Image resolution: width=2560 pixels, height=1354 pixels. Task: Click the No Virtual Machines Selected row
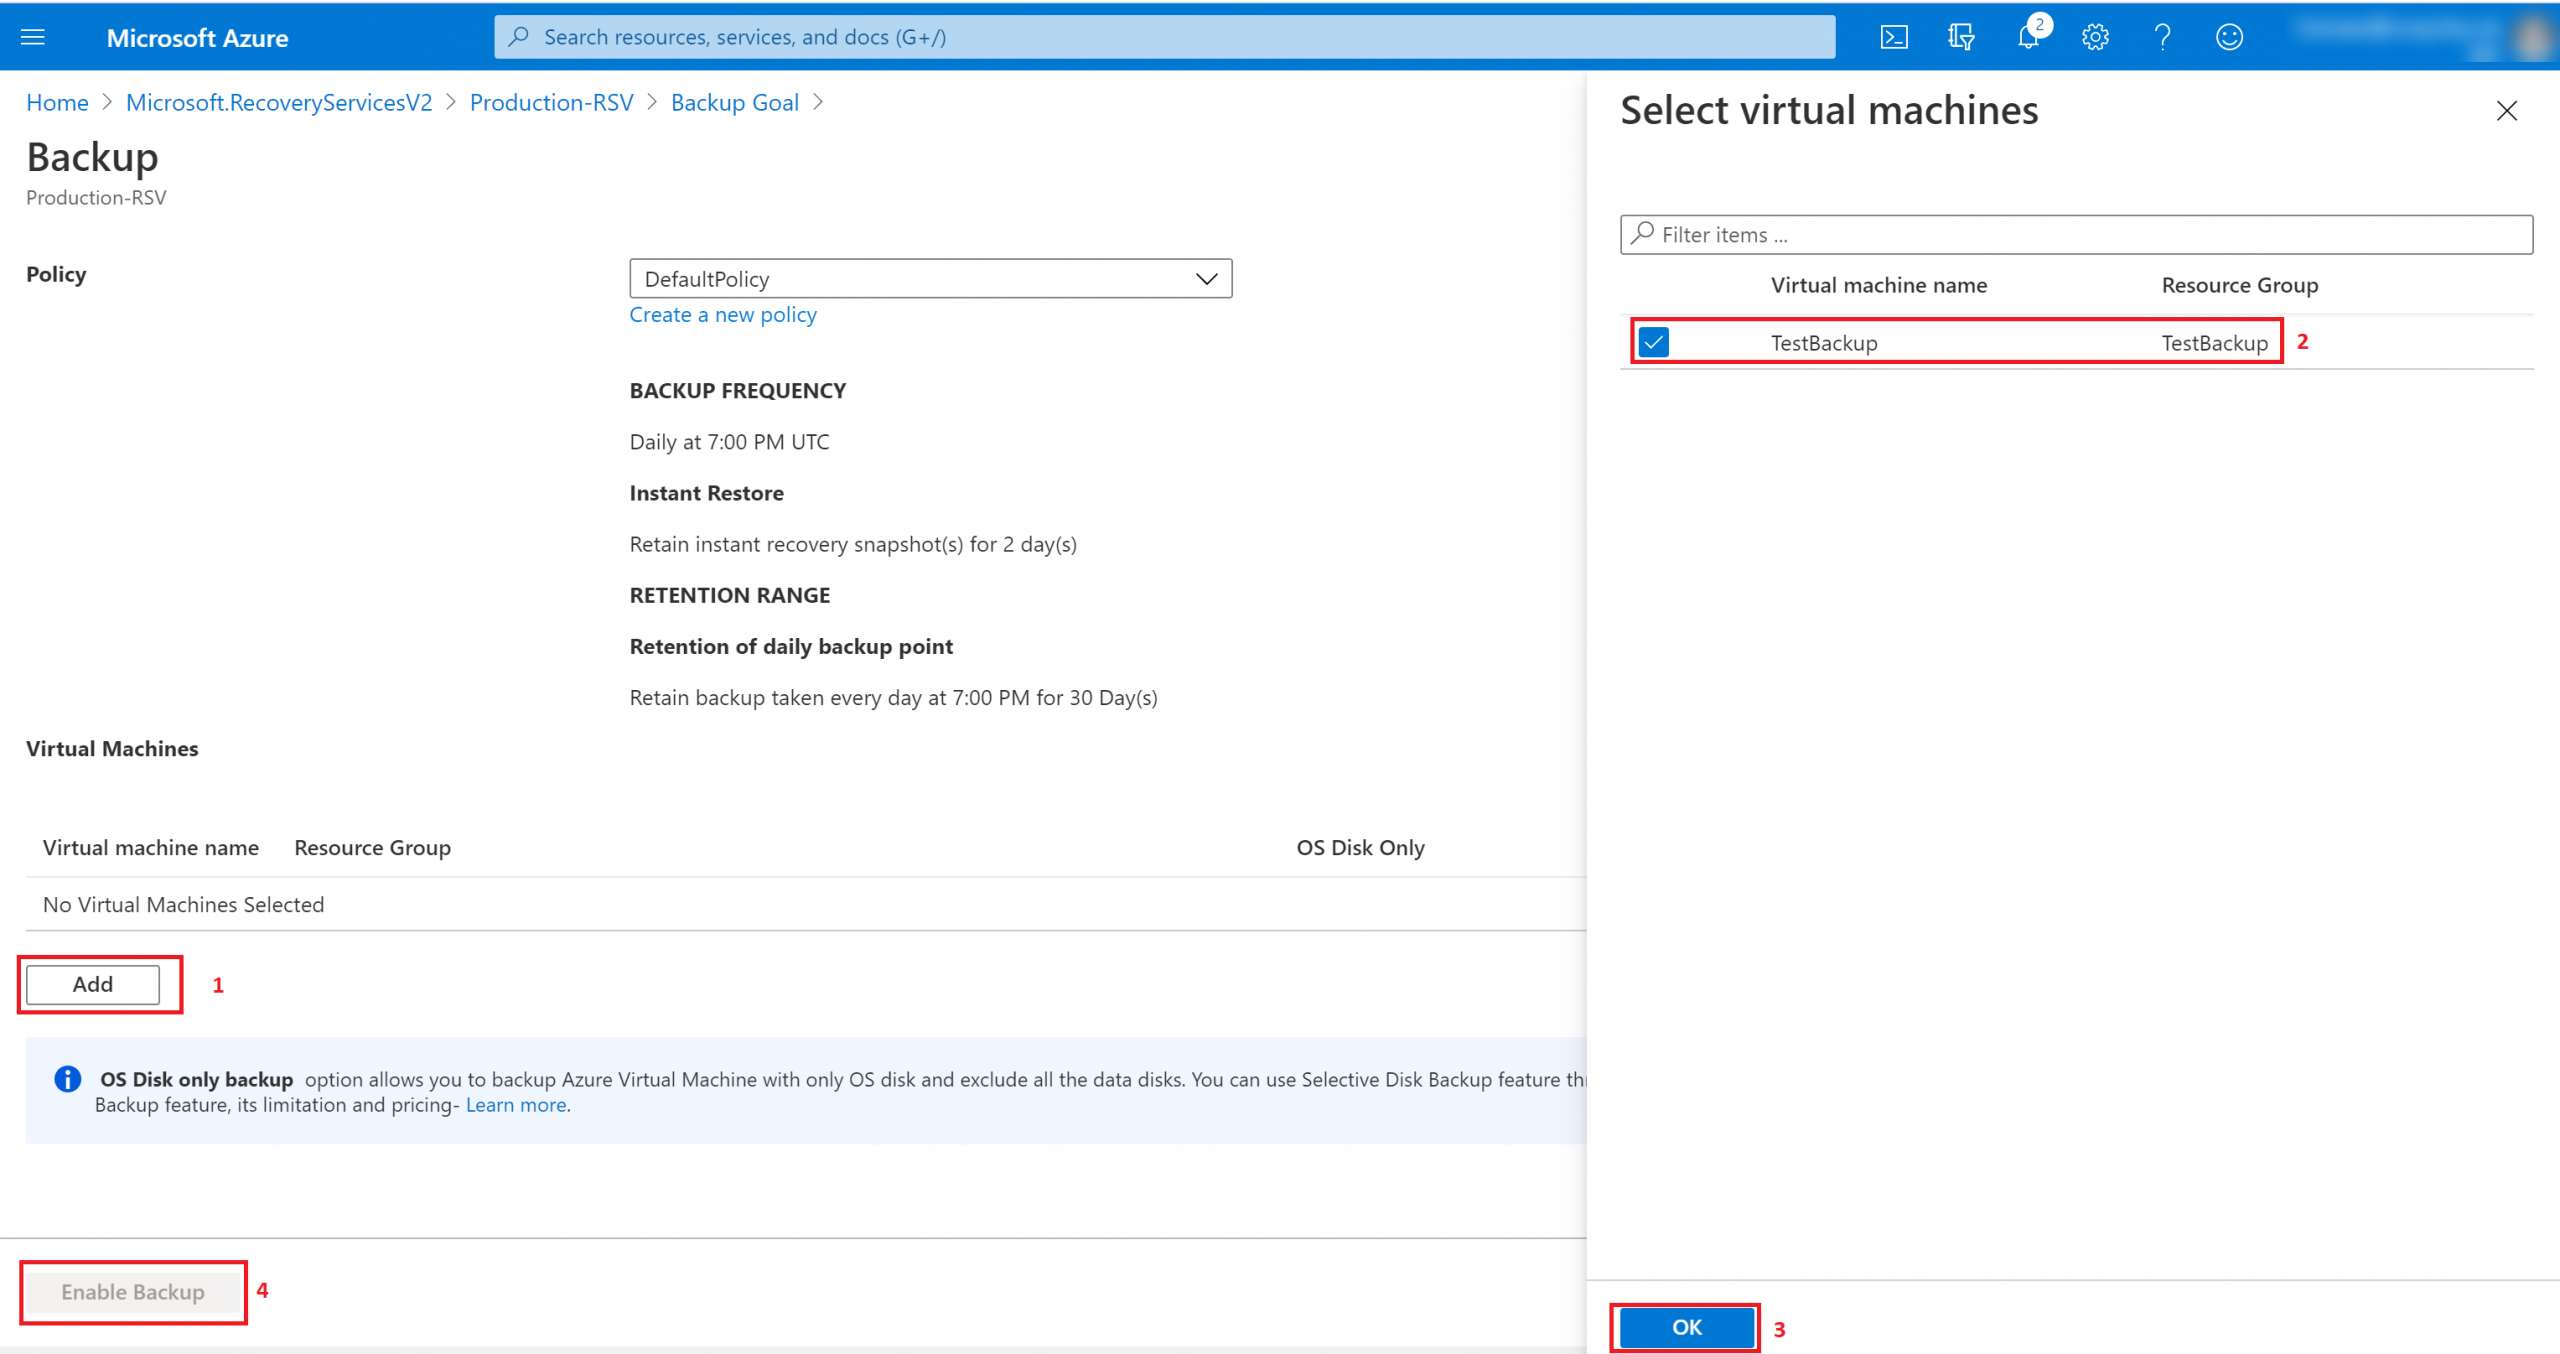pyautogui.click(x=805, y=904)
